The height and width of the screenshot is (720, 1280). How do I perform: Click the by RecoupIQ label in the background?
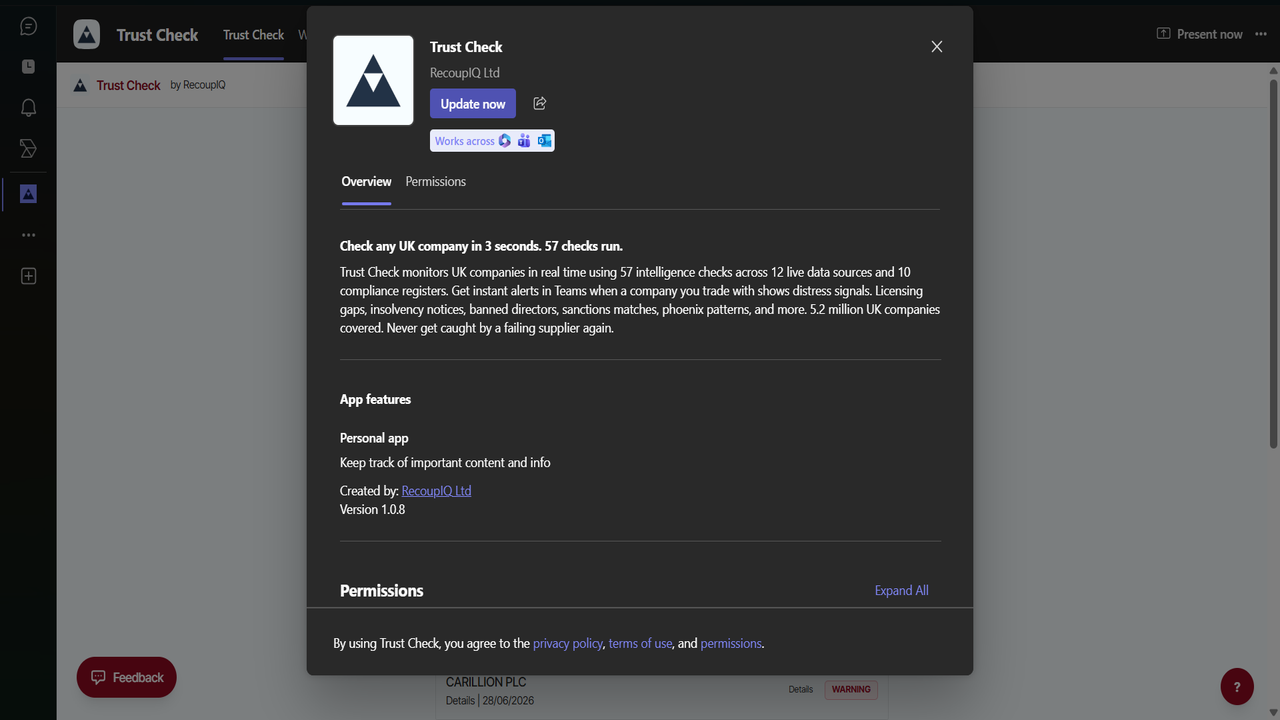tap(198, 85)
